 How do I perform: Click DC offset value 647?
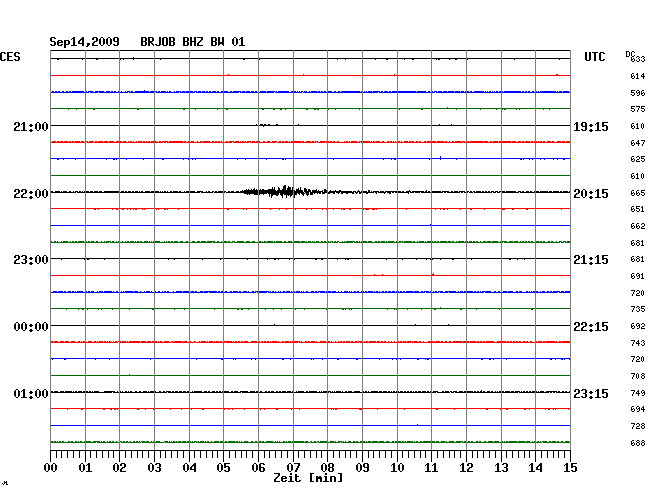click(638, 143)
